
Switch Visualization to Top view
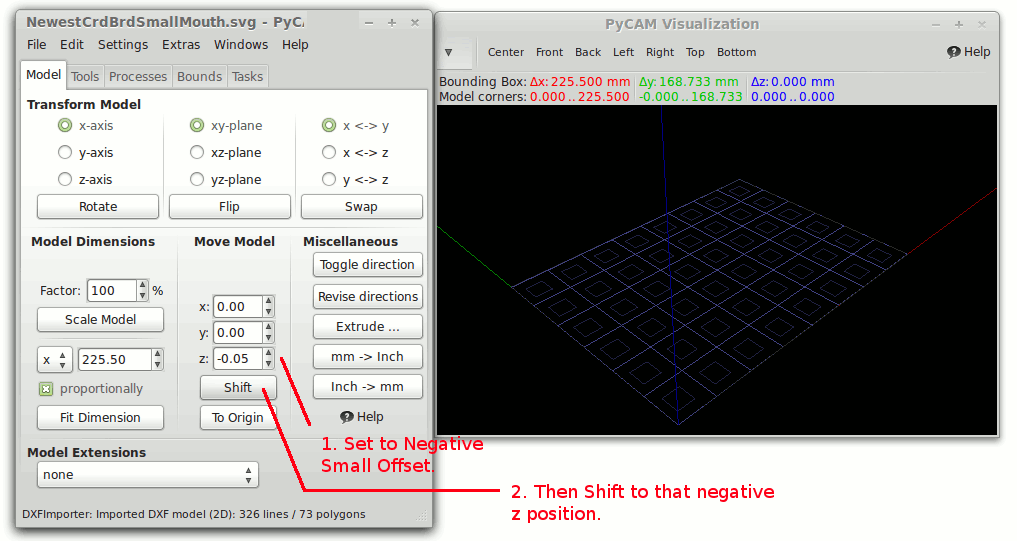tap(695, 53)
